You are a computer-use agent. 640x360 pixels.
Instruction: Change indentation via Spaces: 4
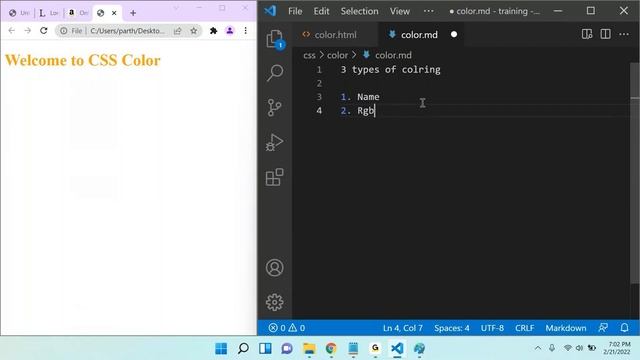click(451, 328)
